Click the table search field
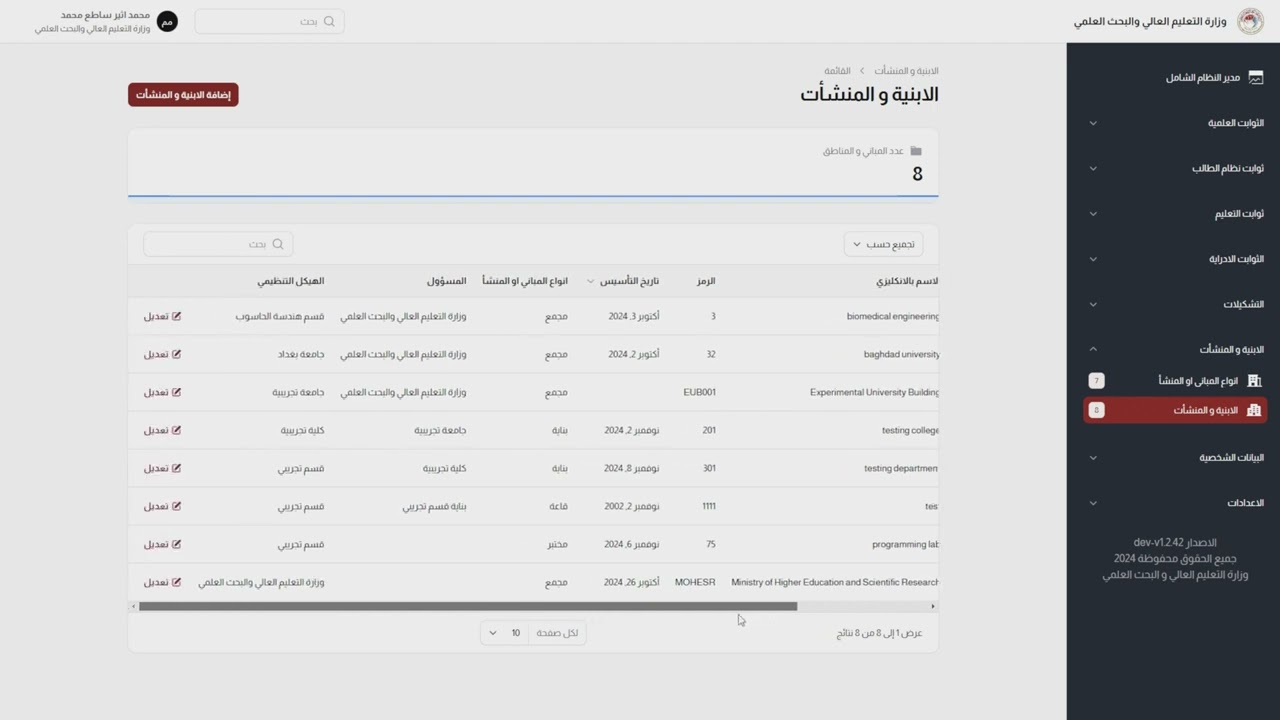The height and width of the screenshot is (720, 1280). coord(218,244)
